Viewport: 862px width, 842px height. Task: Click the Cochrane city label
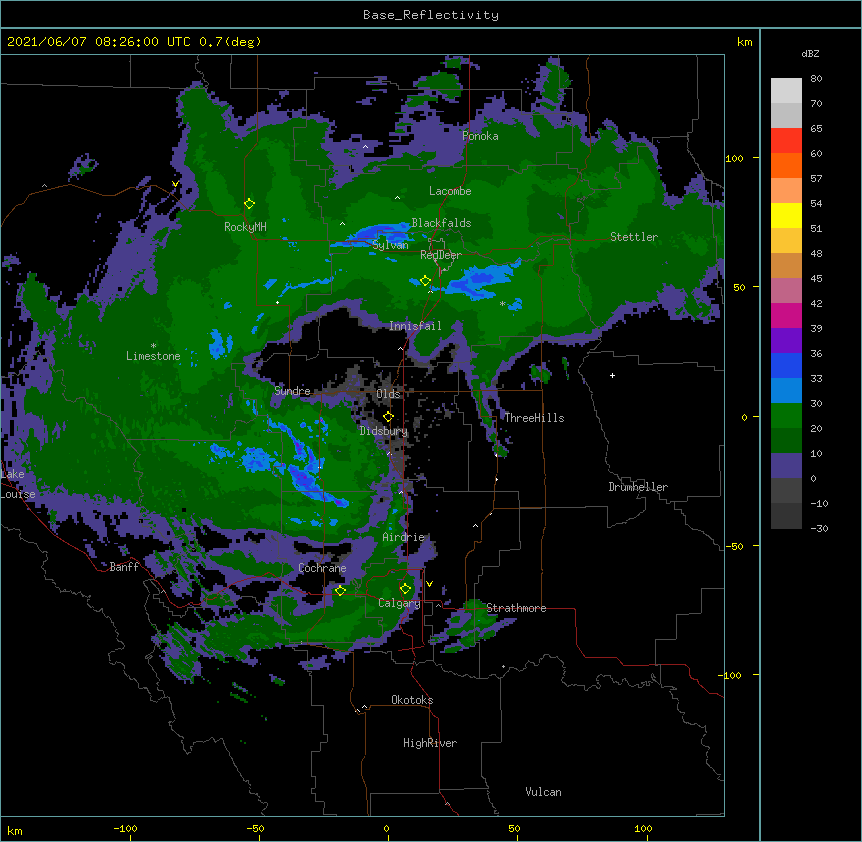pyautogui.click(x=322, y=568)
